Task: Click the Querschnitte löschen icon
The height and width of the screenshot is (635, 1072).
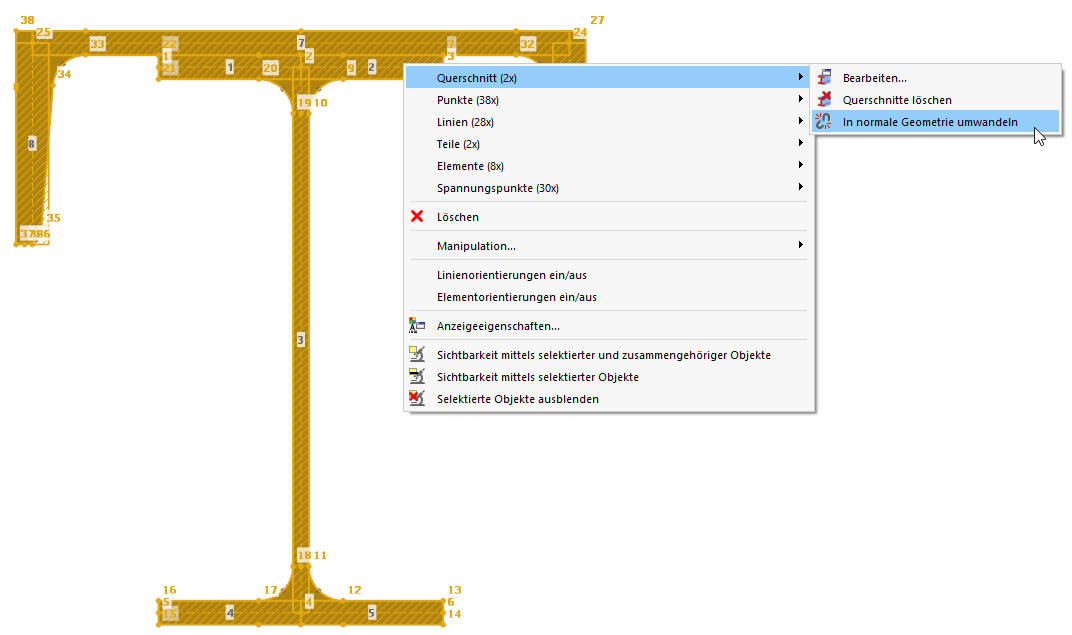Action: coord(824,99)
